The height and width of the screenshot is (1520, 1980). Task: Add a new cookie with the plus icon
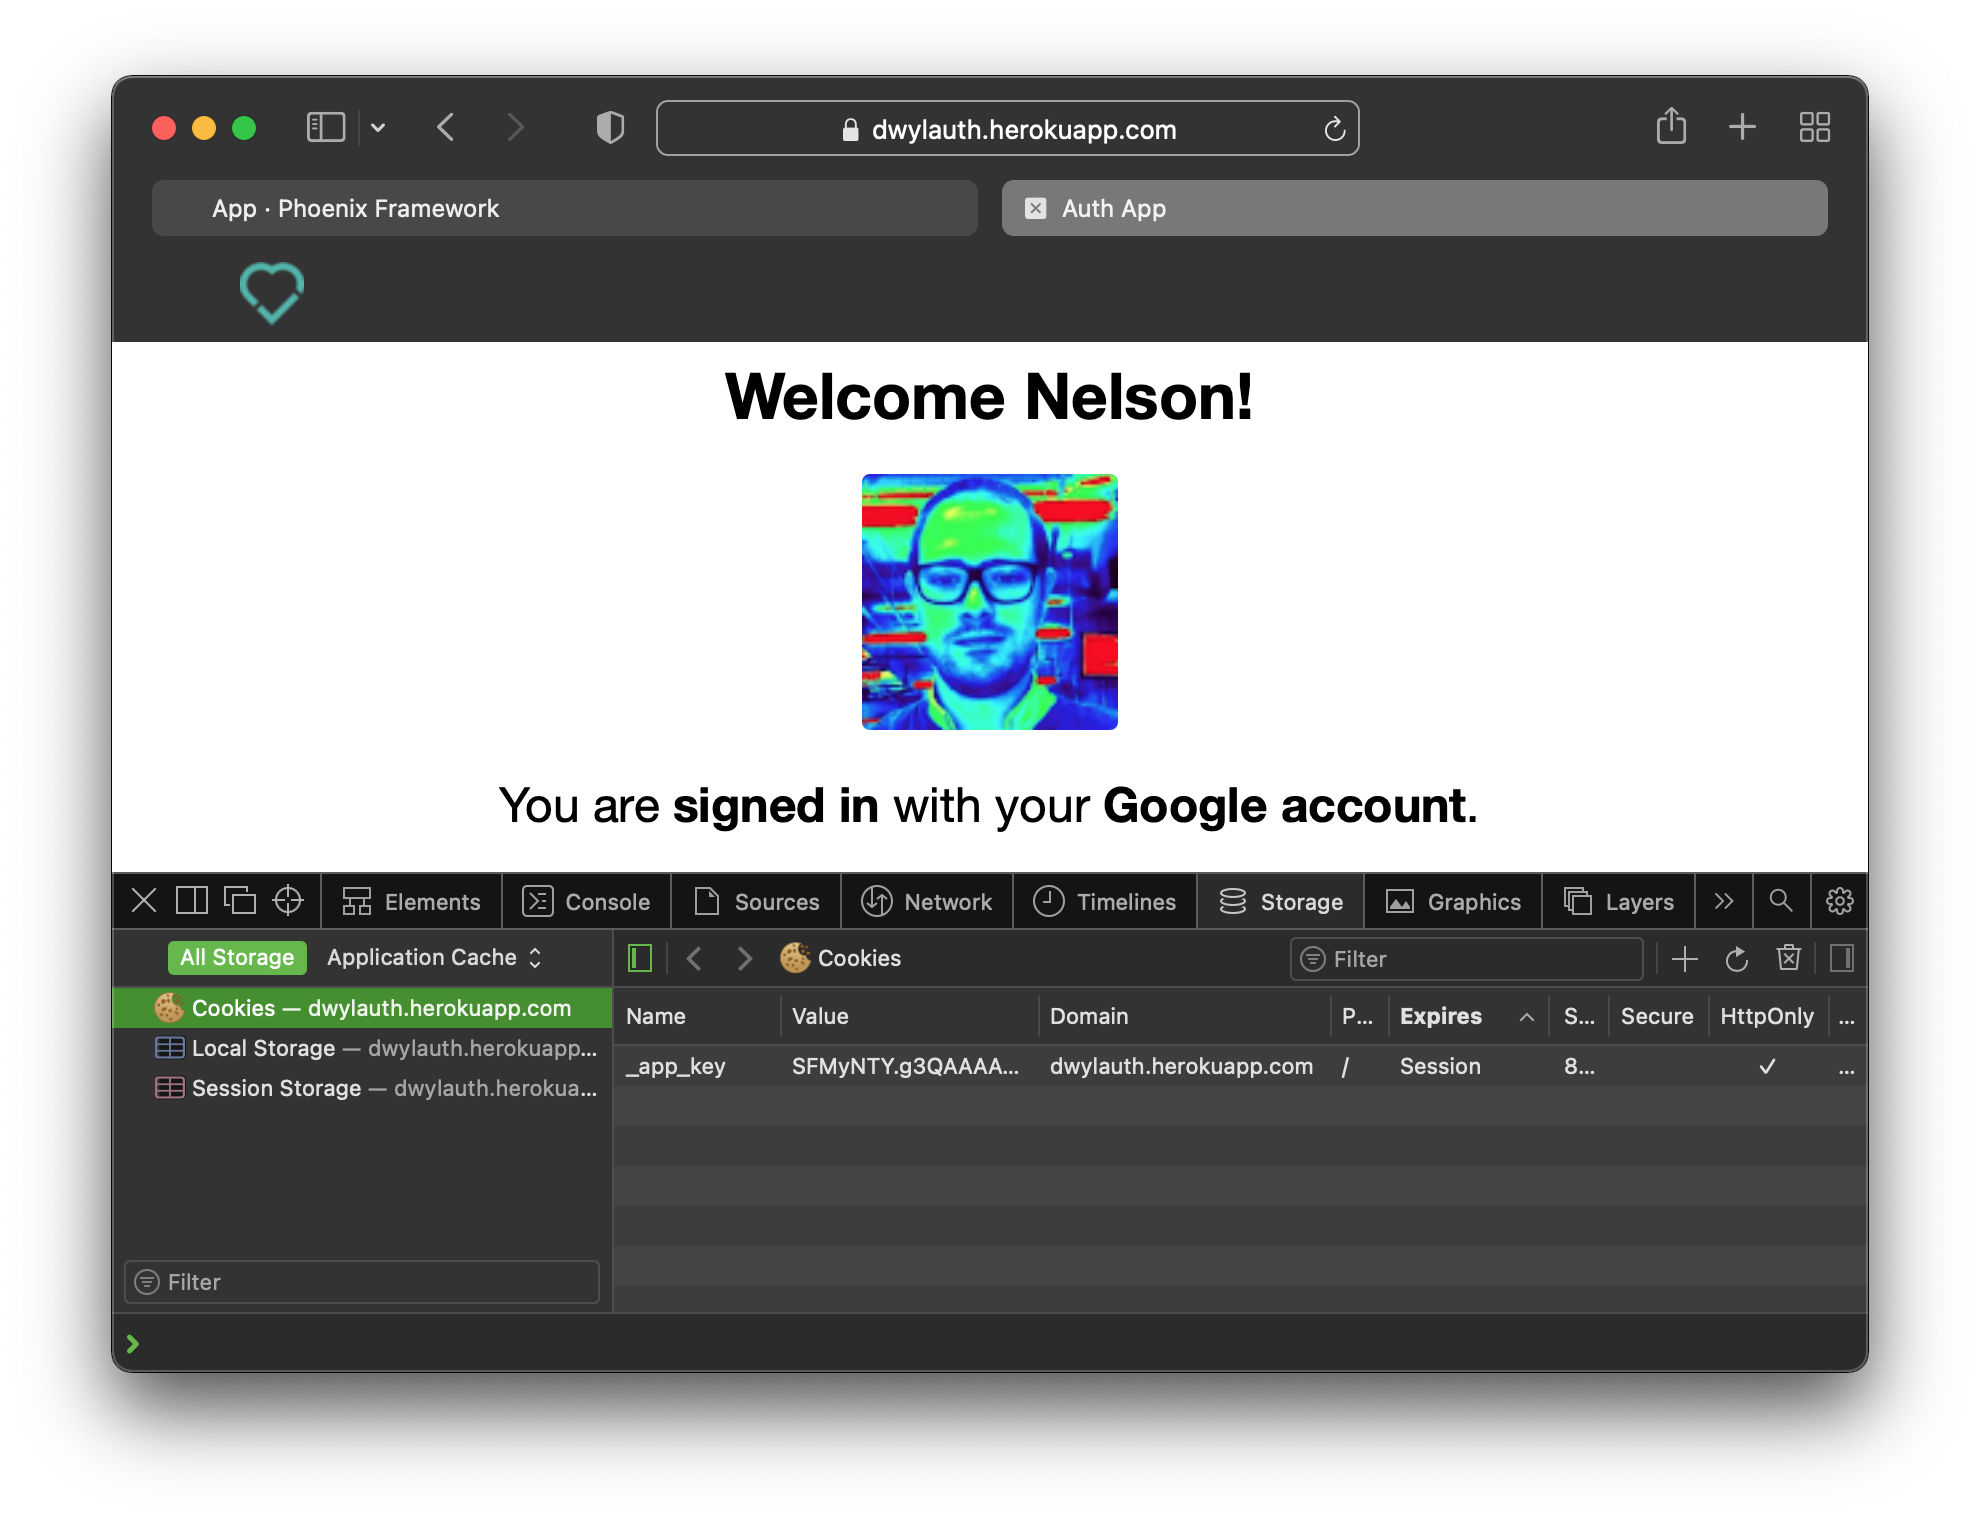click(x=1685, y=958)
